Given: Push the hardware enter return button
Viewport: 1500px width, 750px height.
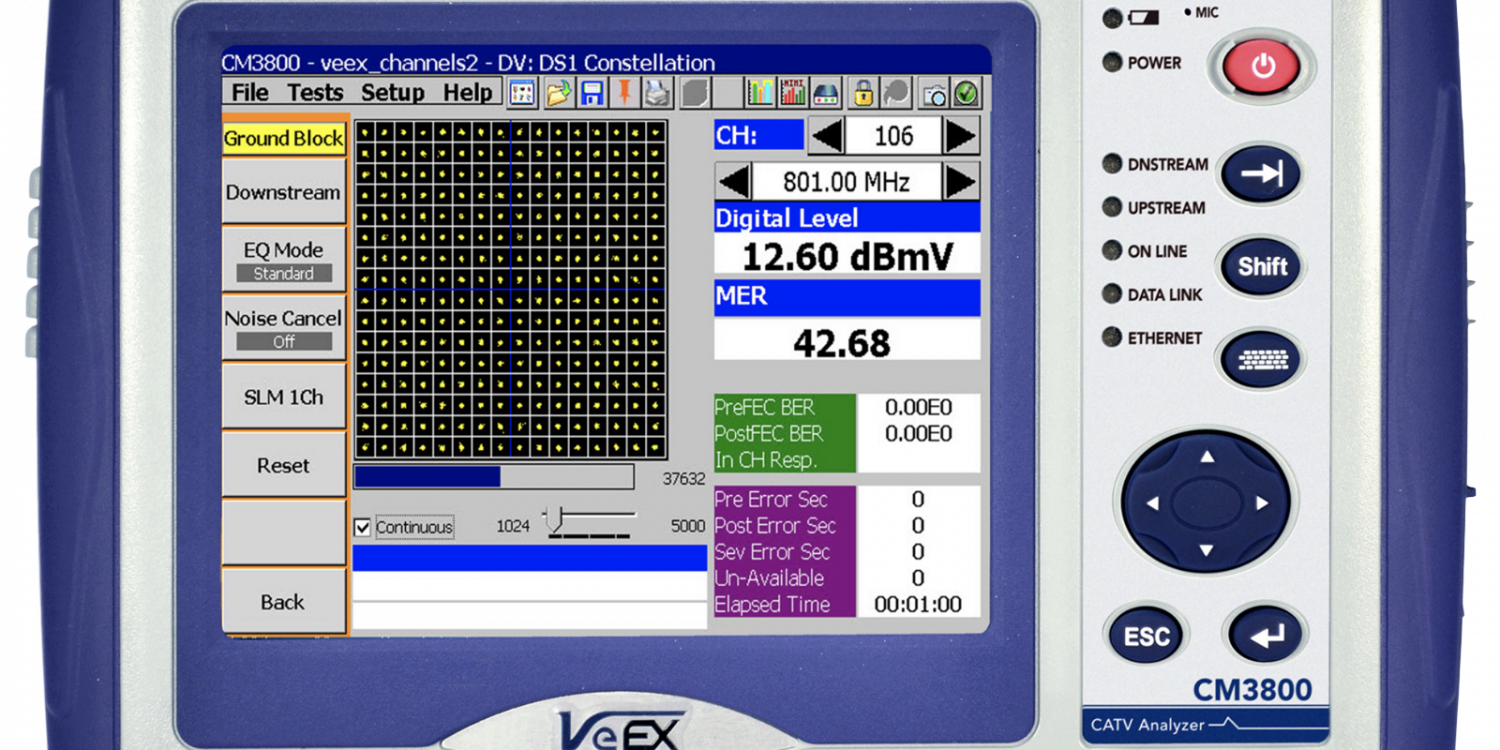Looking at the screenshot, I should pos(1266,634).
